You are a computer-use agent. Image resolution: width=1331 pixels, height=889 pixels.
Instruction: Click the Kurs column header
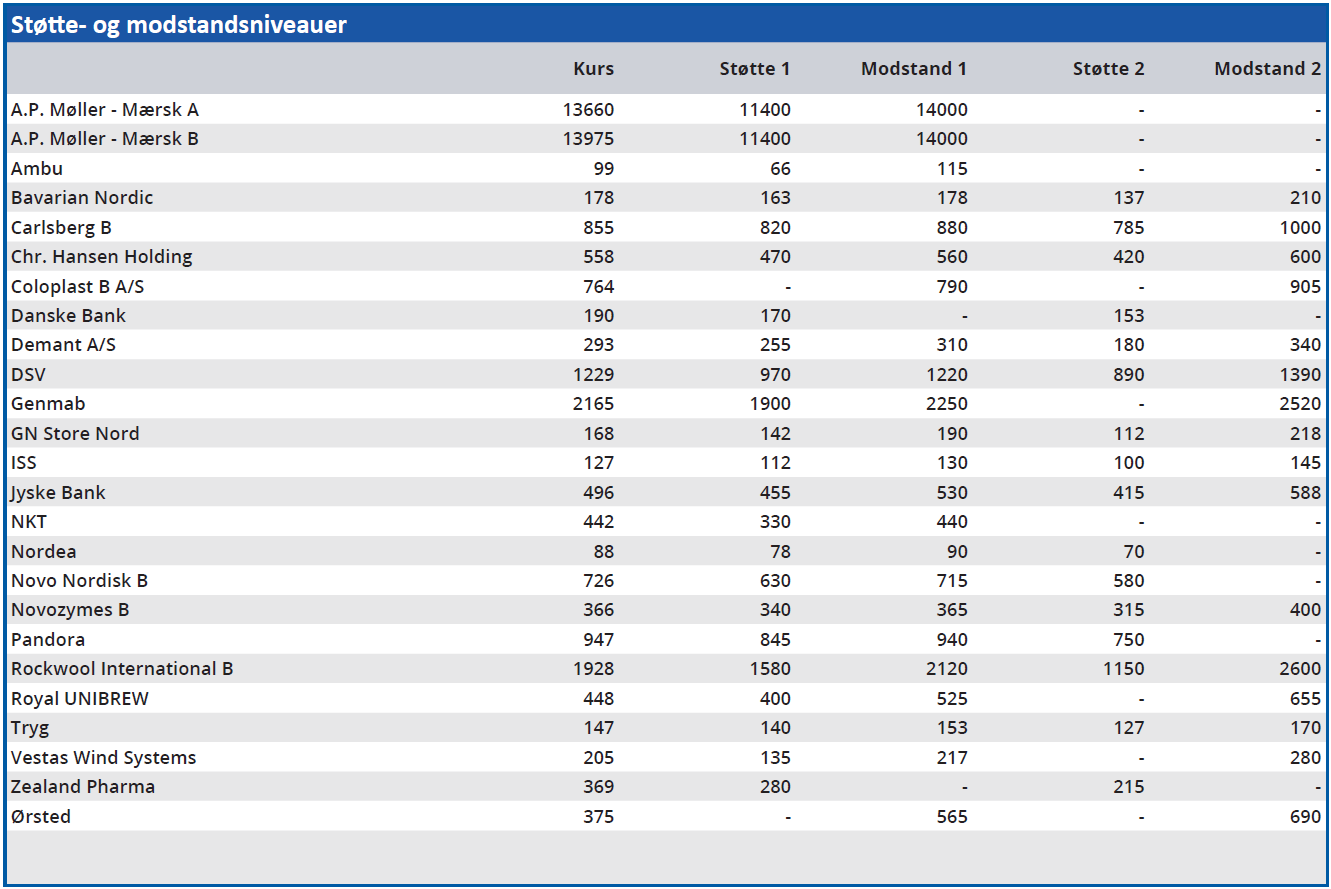pyautogui.click(x=593, y=69)
